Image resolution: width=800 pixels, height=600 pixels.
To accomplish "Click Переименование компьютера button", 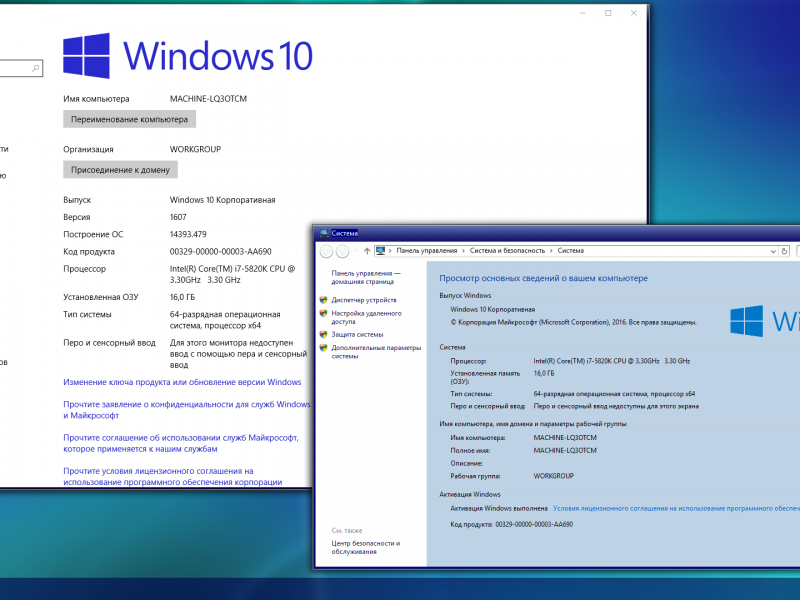I will 130,119.
